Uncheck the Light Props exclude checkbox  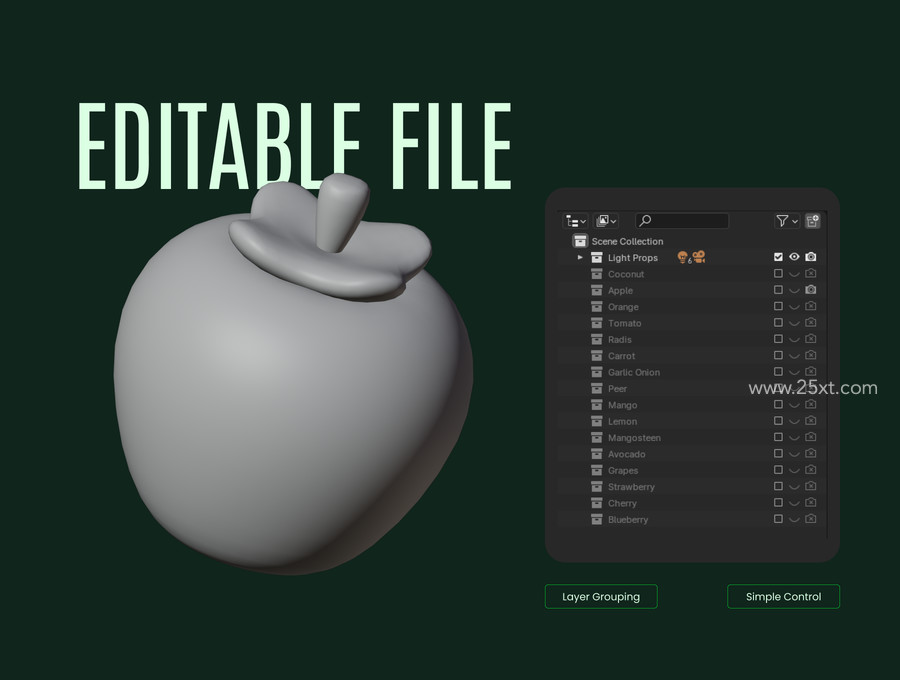(x=778, y=257)
